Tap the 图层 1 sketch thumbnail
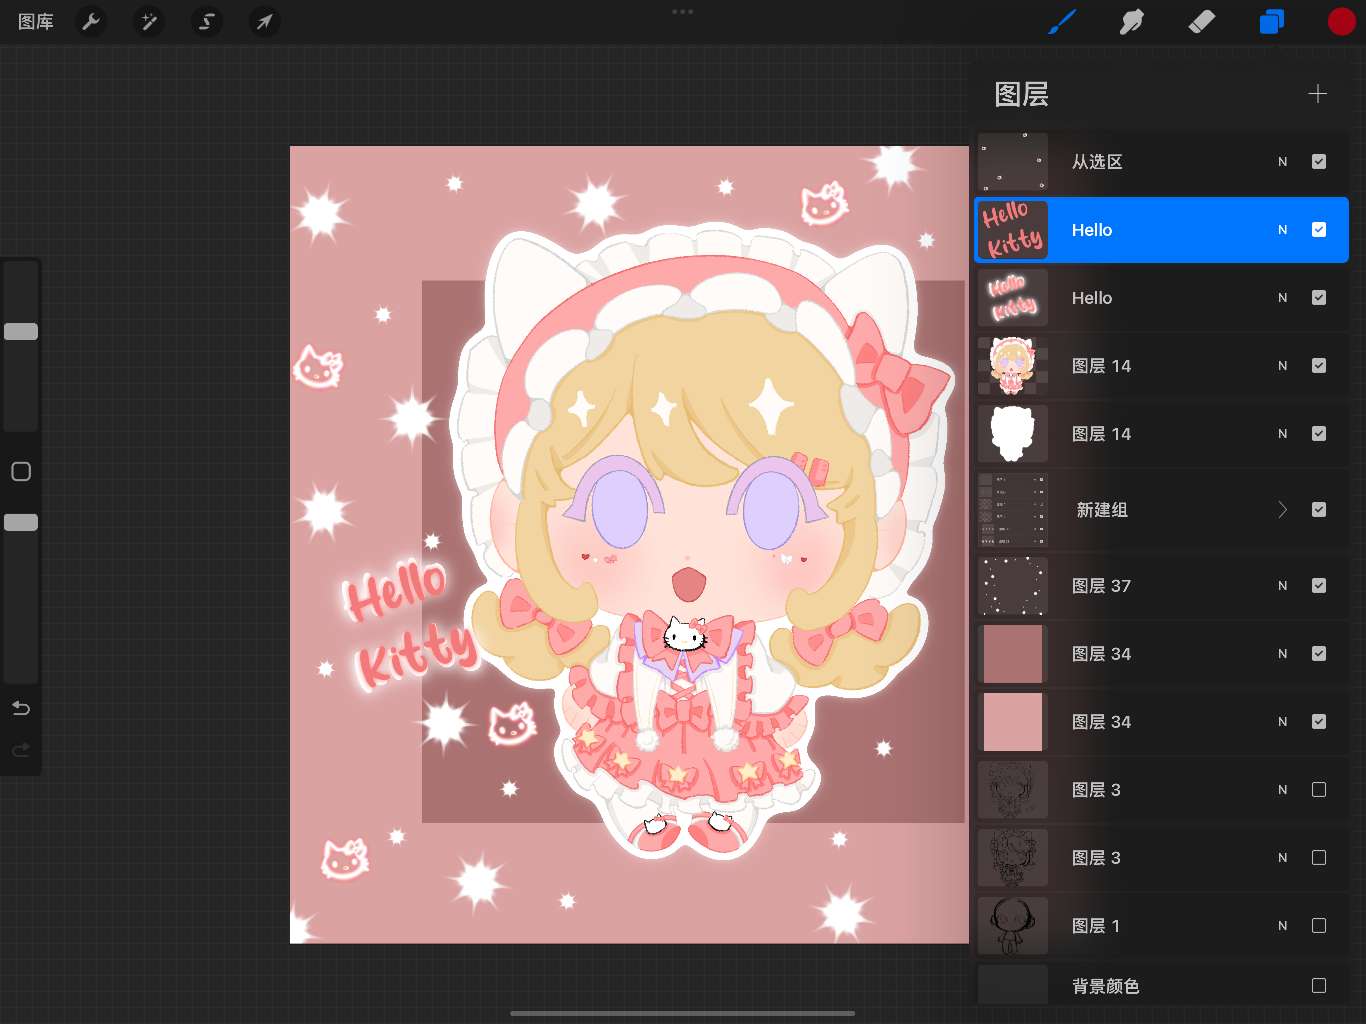The image size is (1366, 1024). [x=1013, y=925]
